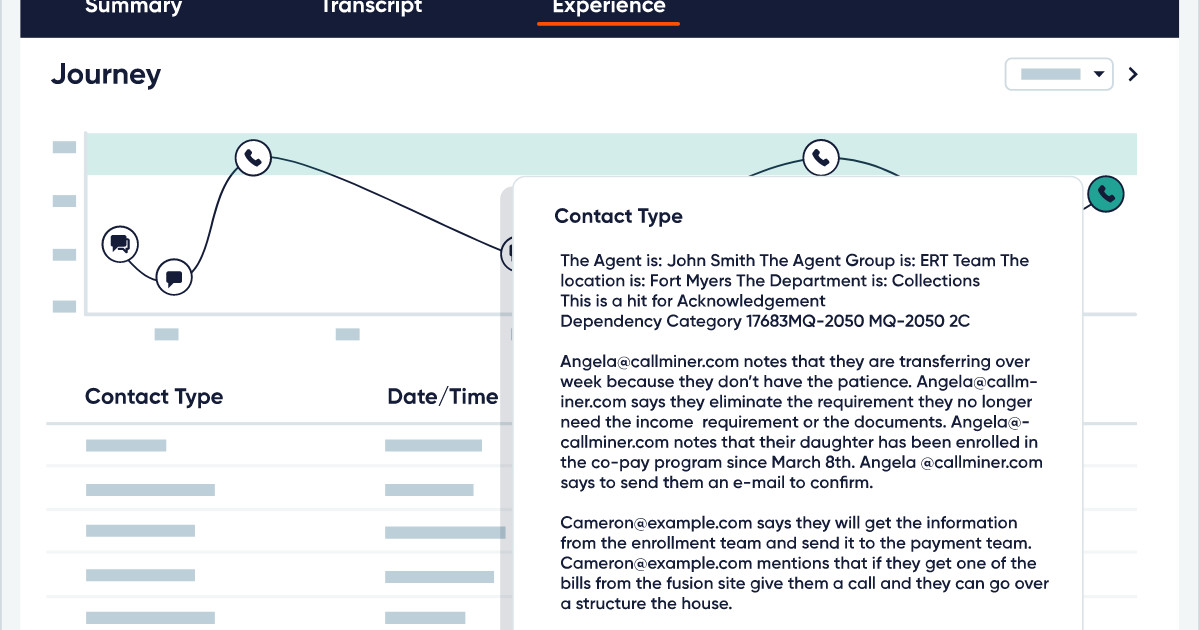The width and height of the screenshot is (1200, 630).
Task: Click the Journey section heading
Action: pos(106,74)
